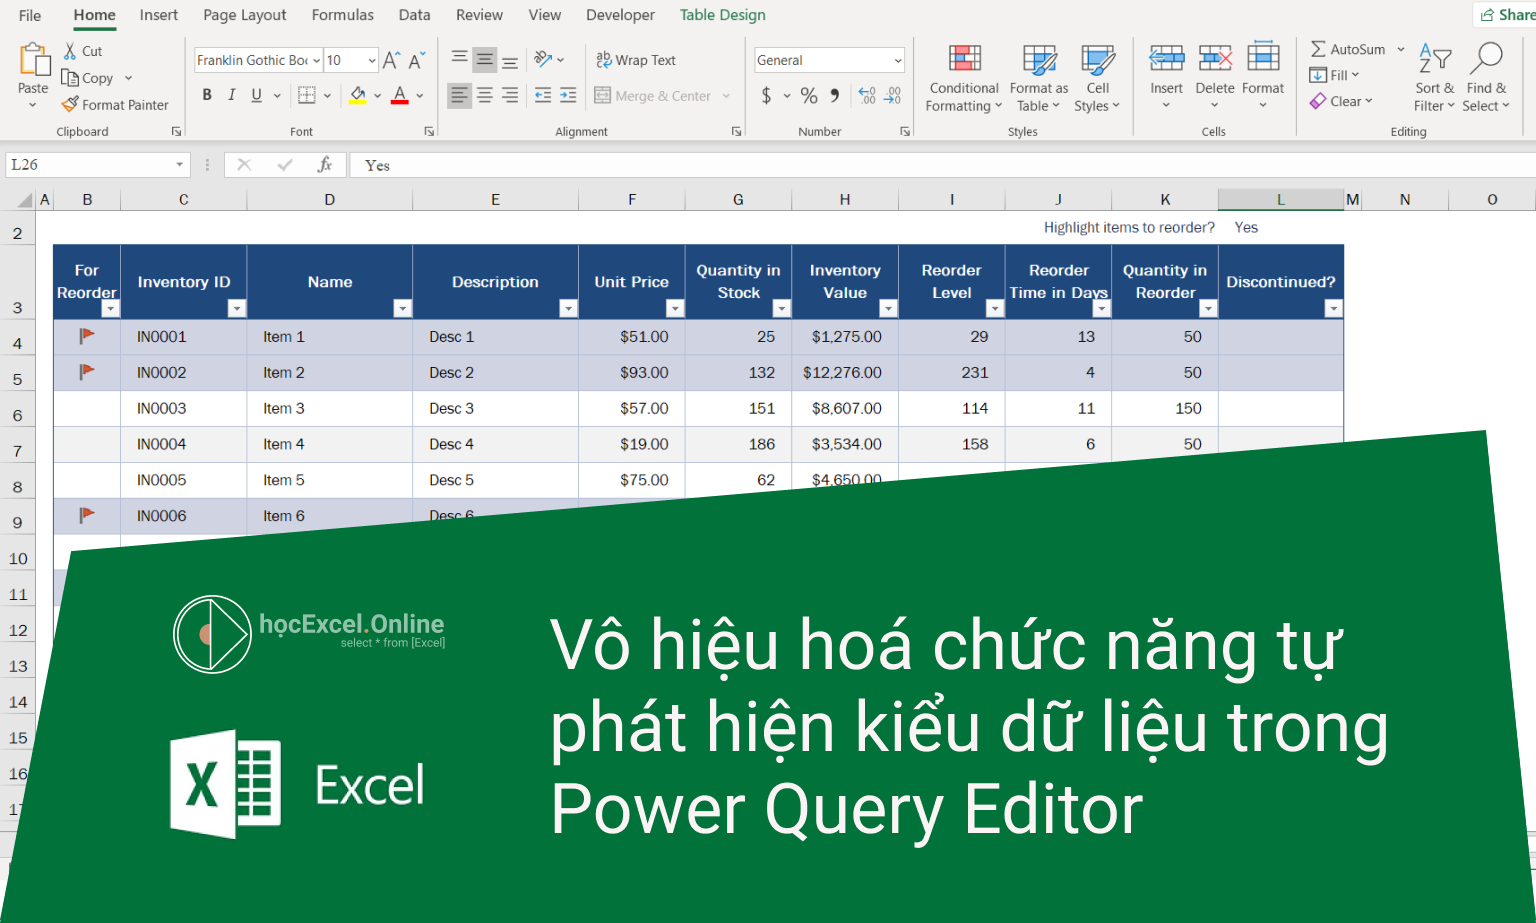Open the File tab
1536x923 pixels.
click(30, 15)
